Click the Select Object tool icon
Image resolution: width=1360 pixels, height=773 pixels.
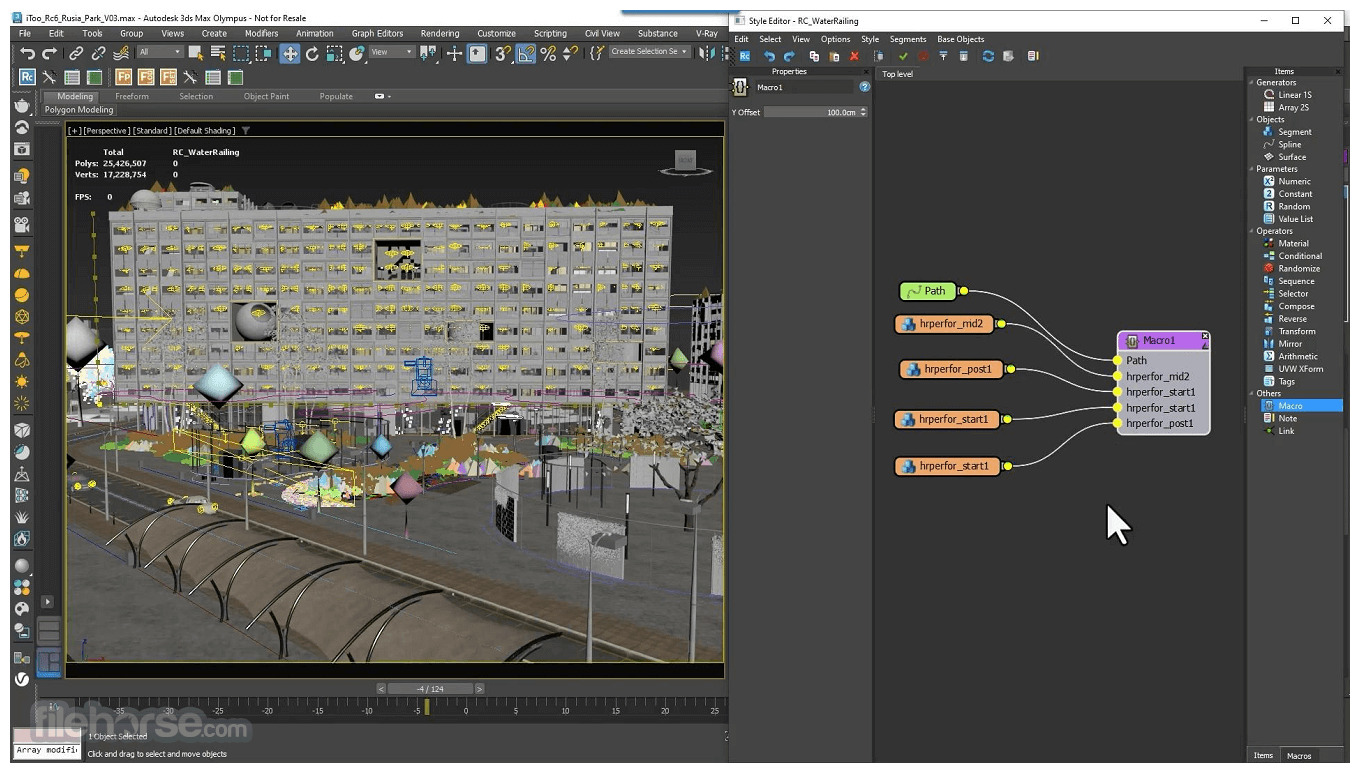(x=196, y=54)
